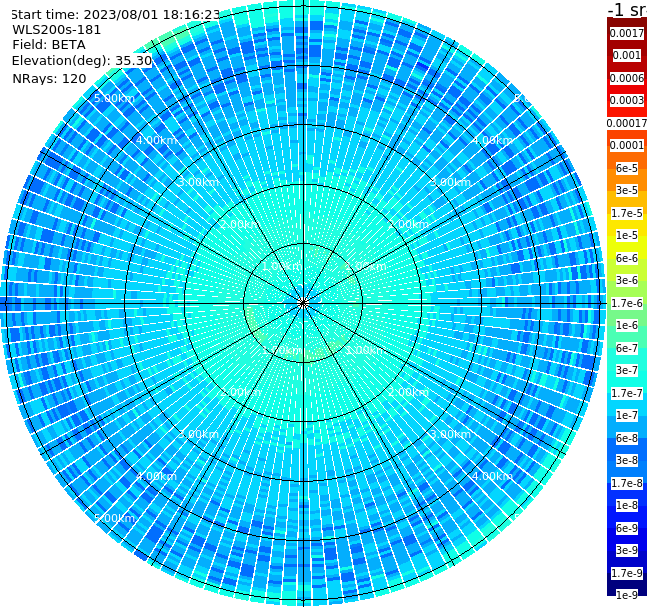Viewport: 647px width, 607px height.
Task: Select the "3e-6" colorbar value
Action: pyautogui.click(x=627, y=280)
